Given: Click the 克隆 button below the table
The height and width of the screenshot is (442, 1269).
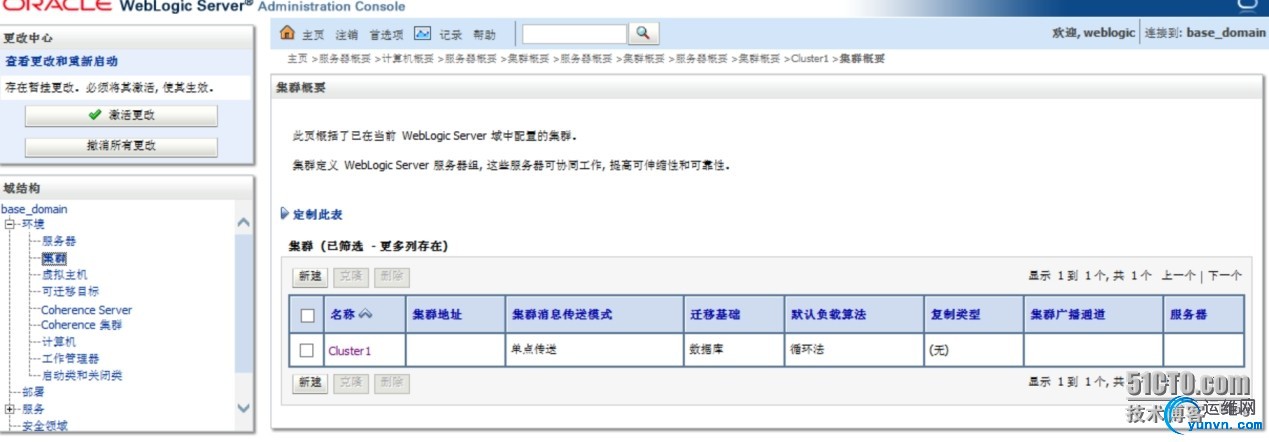Looking at the screenshot, I should point(350,382).
